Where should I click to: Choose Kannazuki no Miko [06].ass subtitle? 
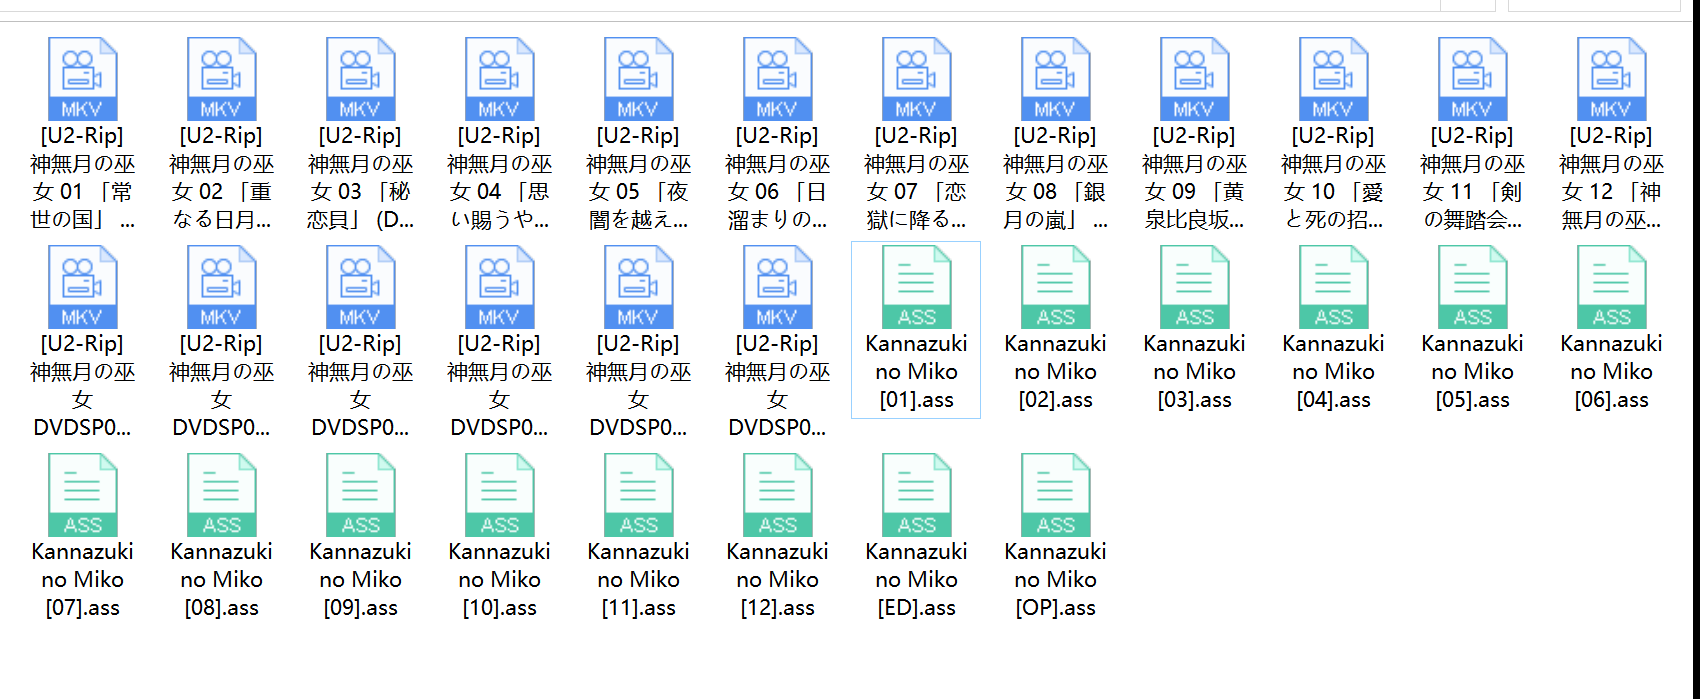pos(1611,288)
